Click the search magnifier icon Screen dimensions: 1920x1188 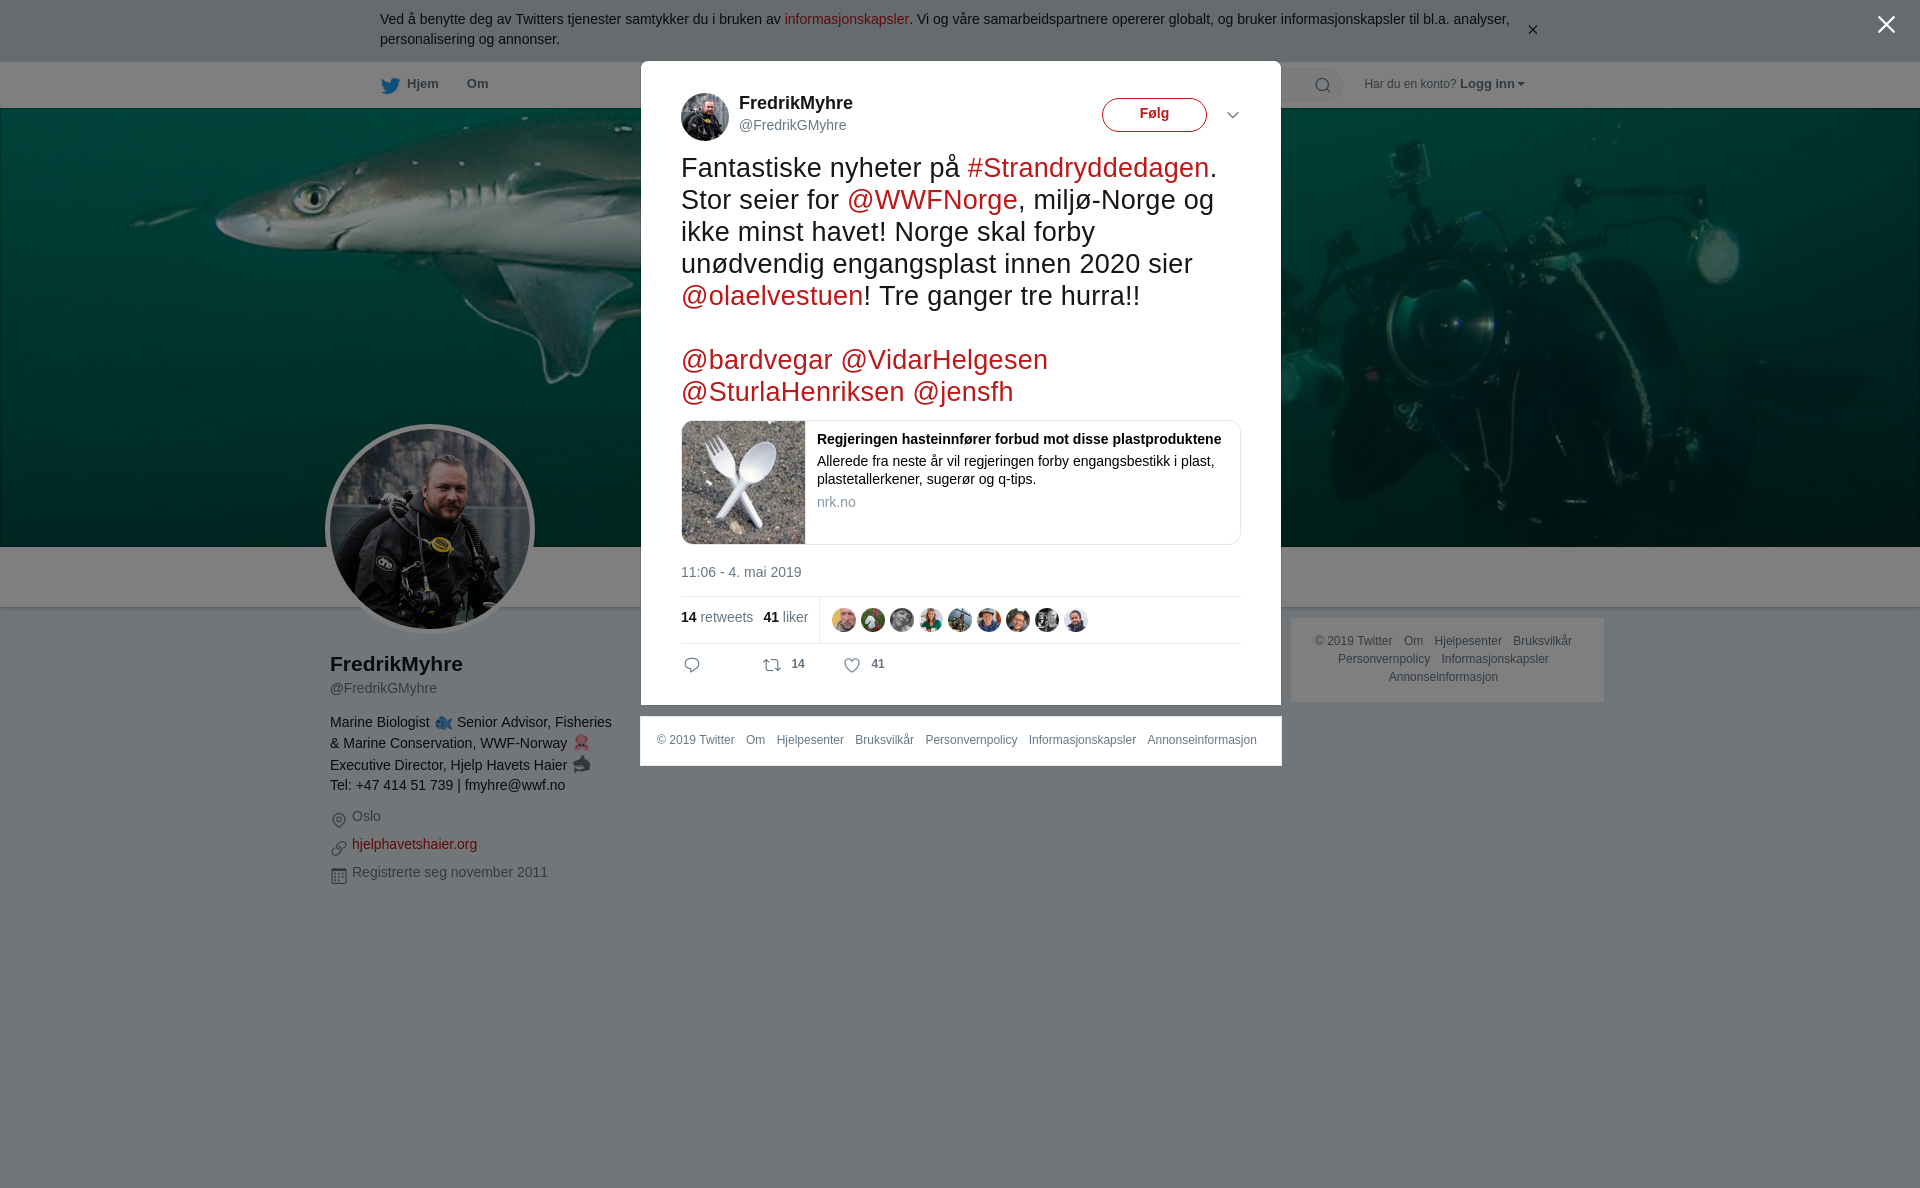point(1323,85)
